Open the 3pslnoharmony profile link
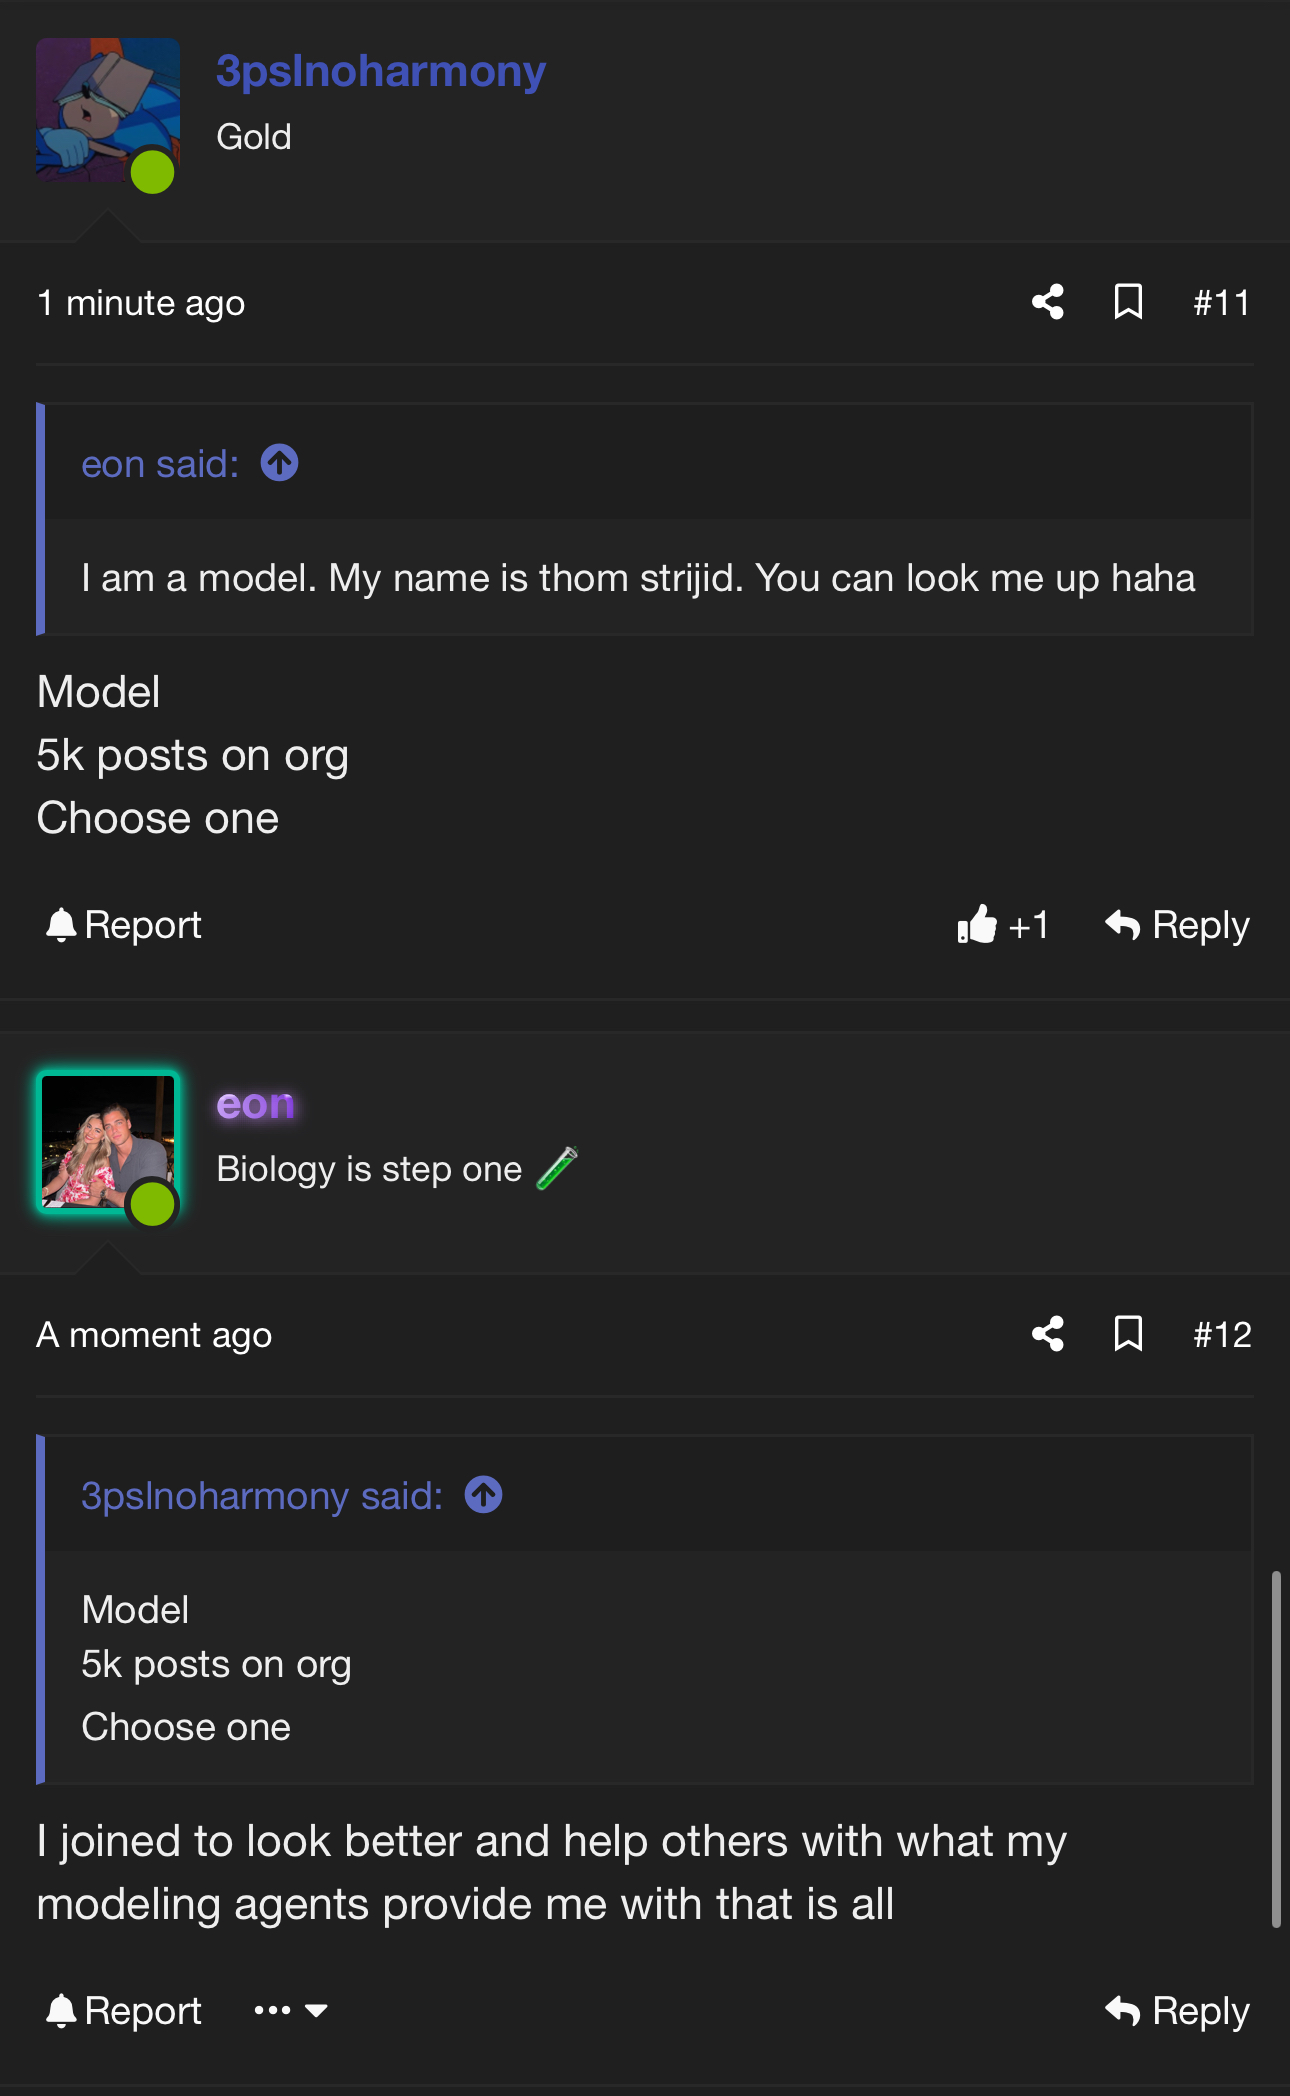Screen dimensions: 1290x2096 [381, 72]
